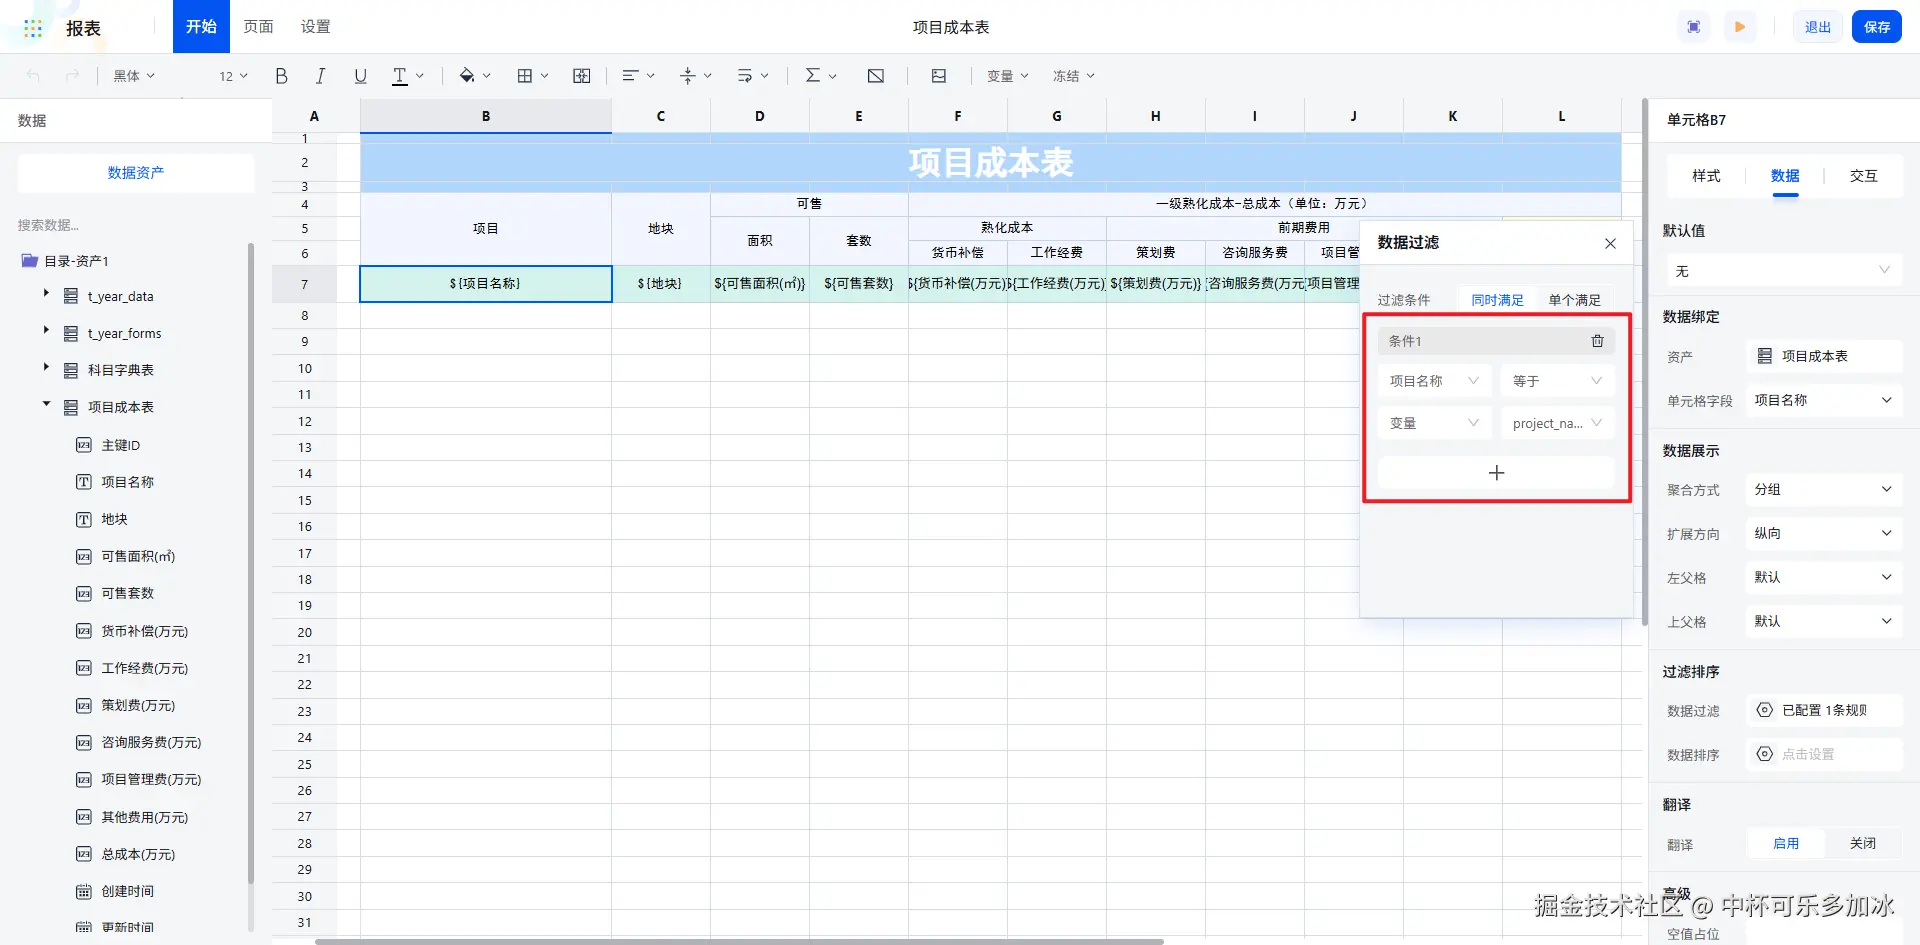Toggle italic formatting

(x=320, y=76)
